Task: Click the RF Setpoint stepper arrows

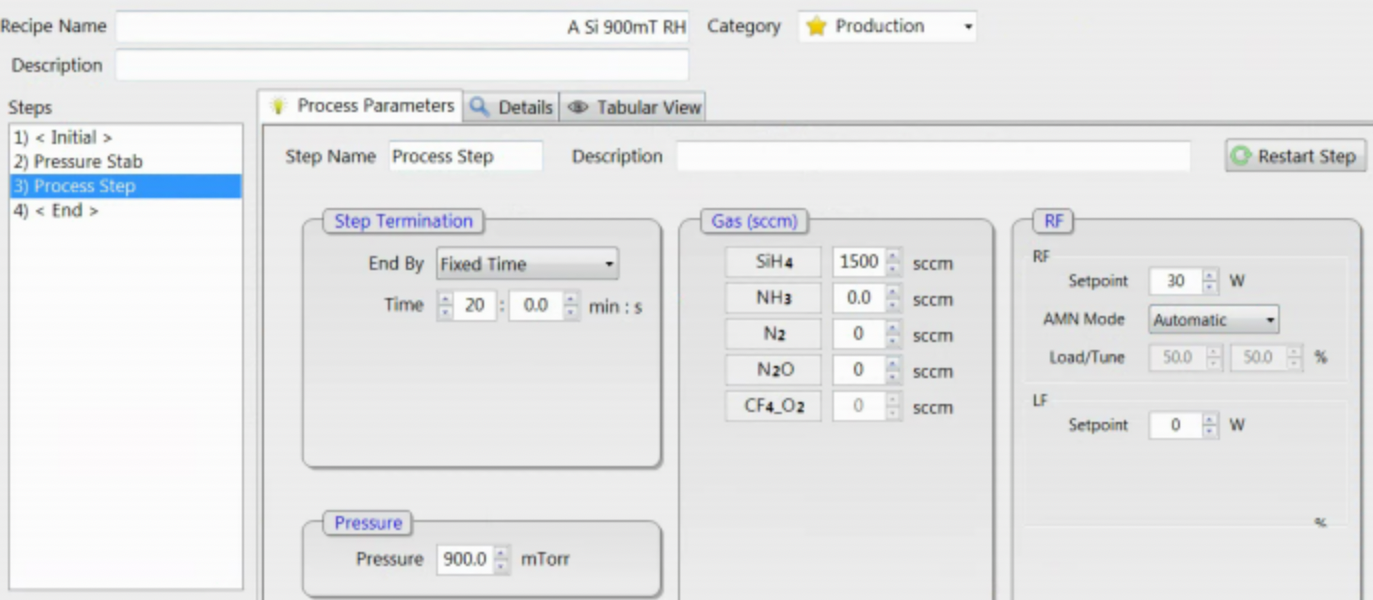Action: (1211, 282)
